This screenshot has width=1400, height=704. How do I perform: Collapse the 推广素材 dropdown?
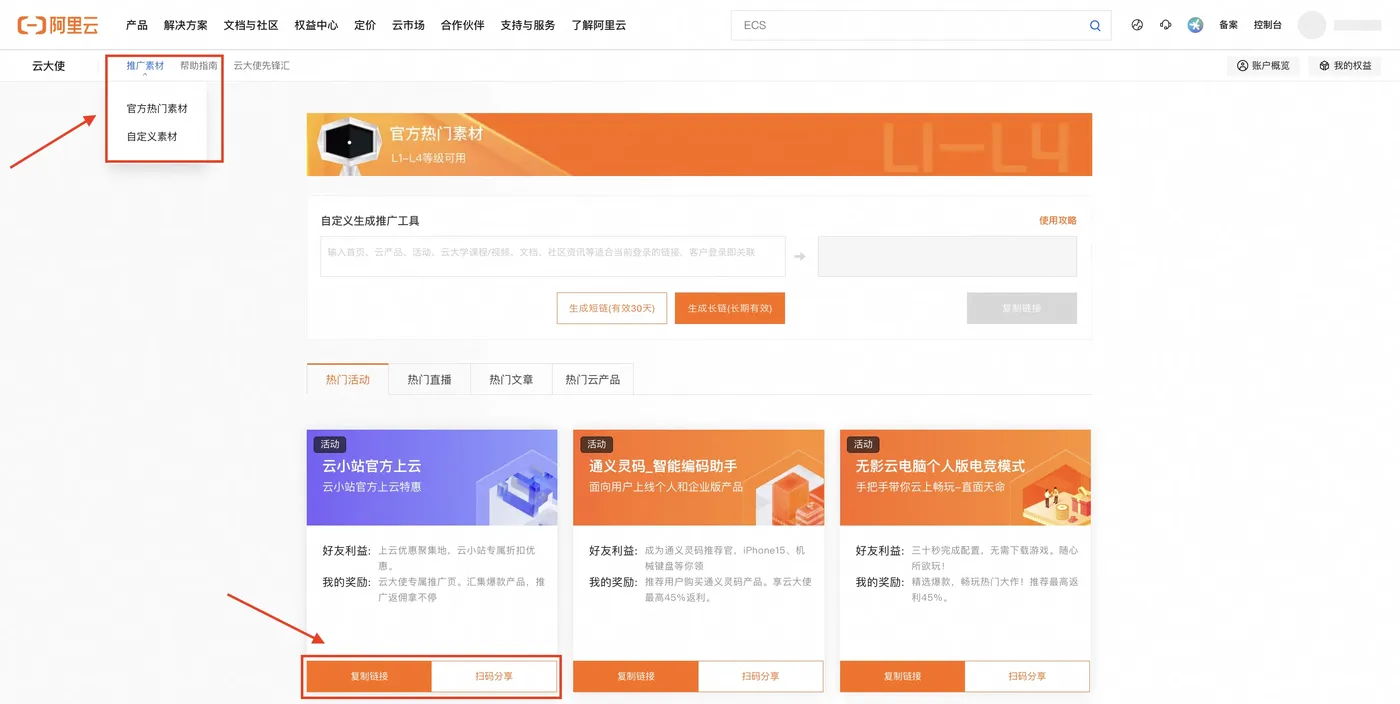click(145, 66)
